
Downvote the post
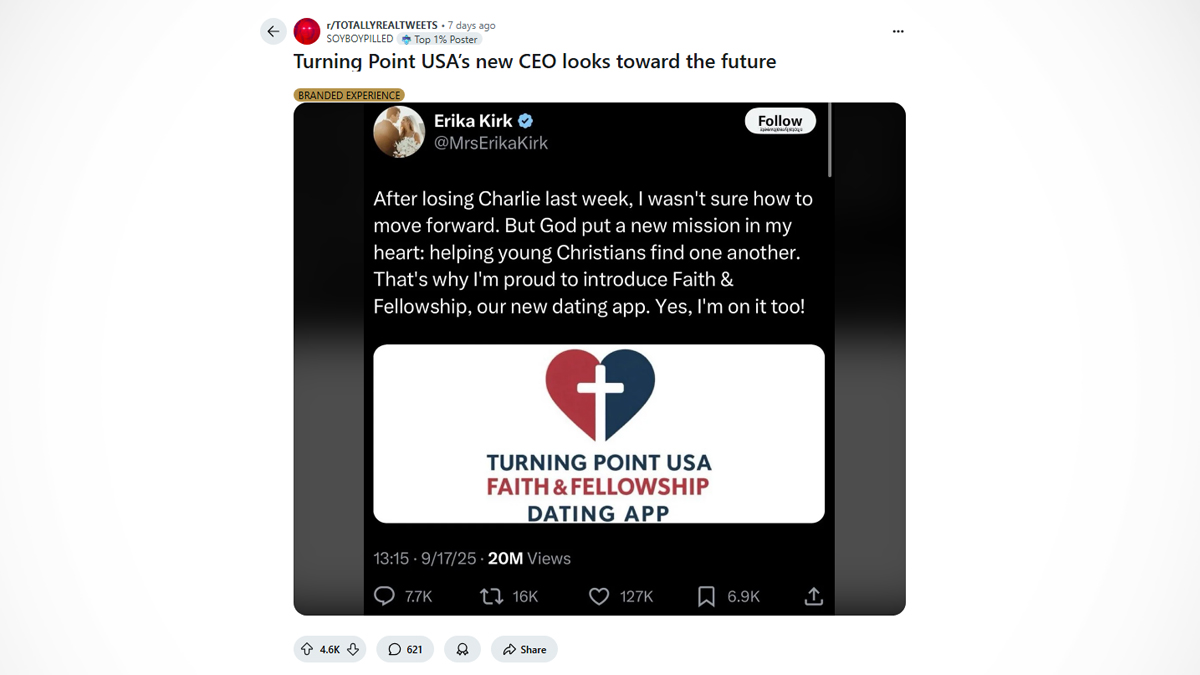coord(353,649)
